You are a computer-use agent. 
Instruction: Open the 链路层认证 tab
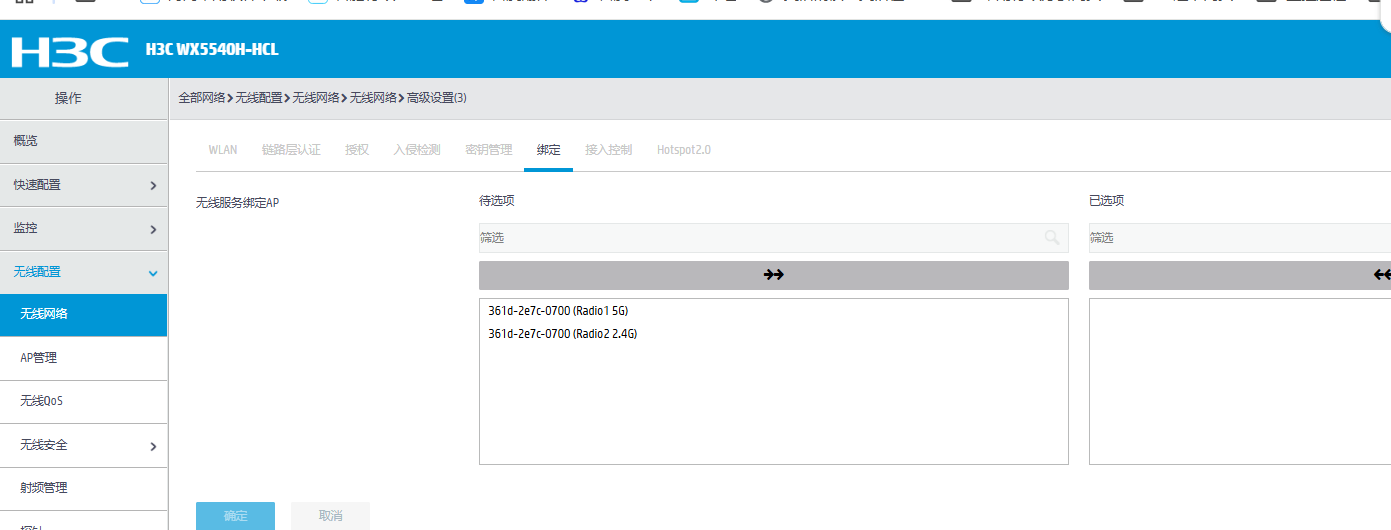[291, 150]
